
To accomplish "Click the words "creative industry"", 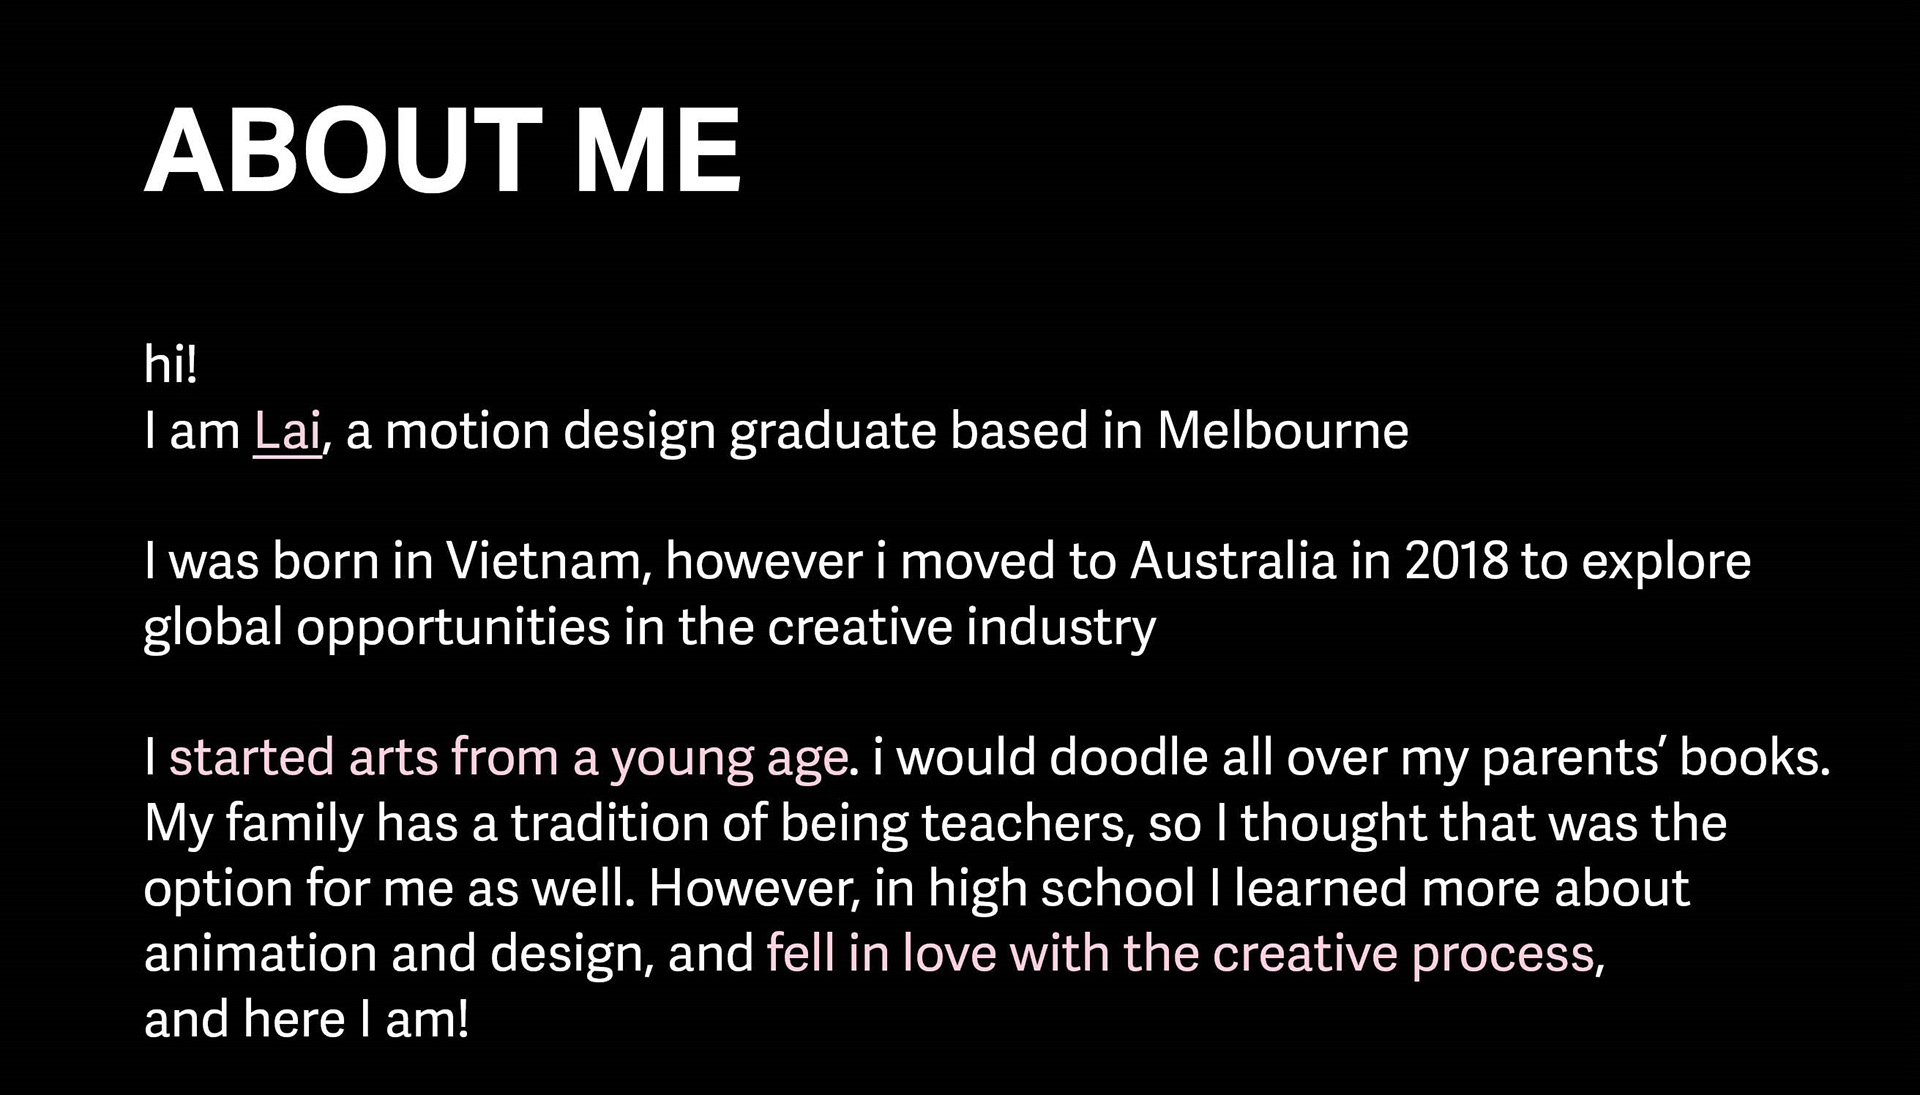I will click(961, 628).
